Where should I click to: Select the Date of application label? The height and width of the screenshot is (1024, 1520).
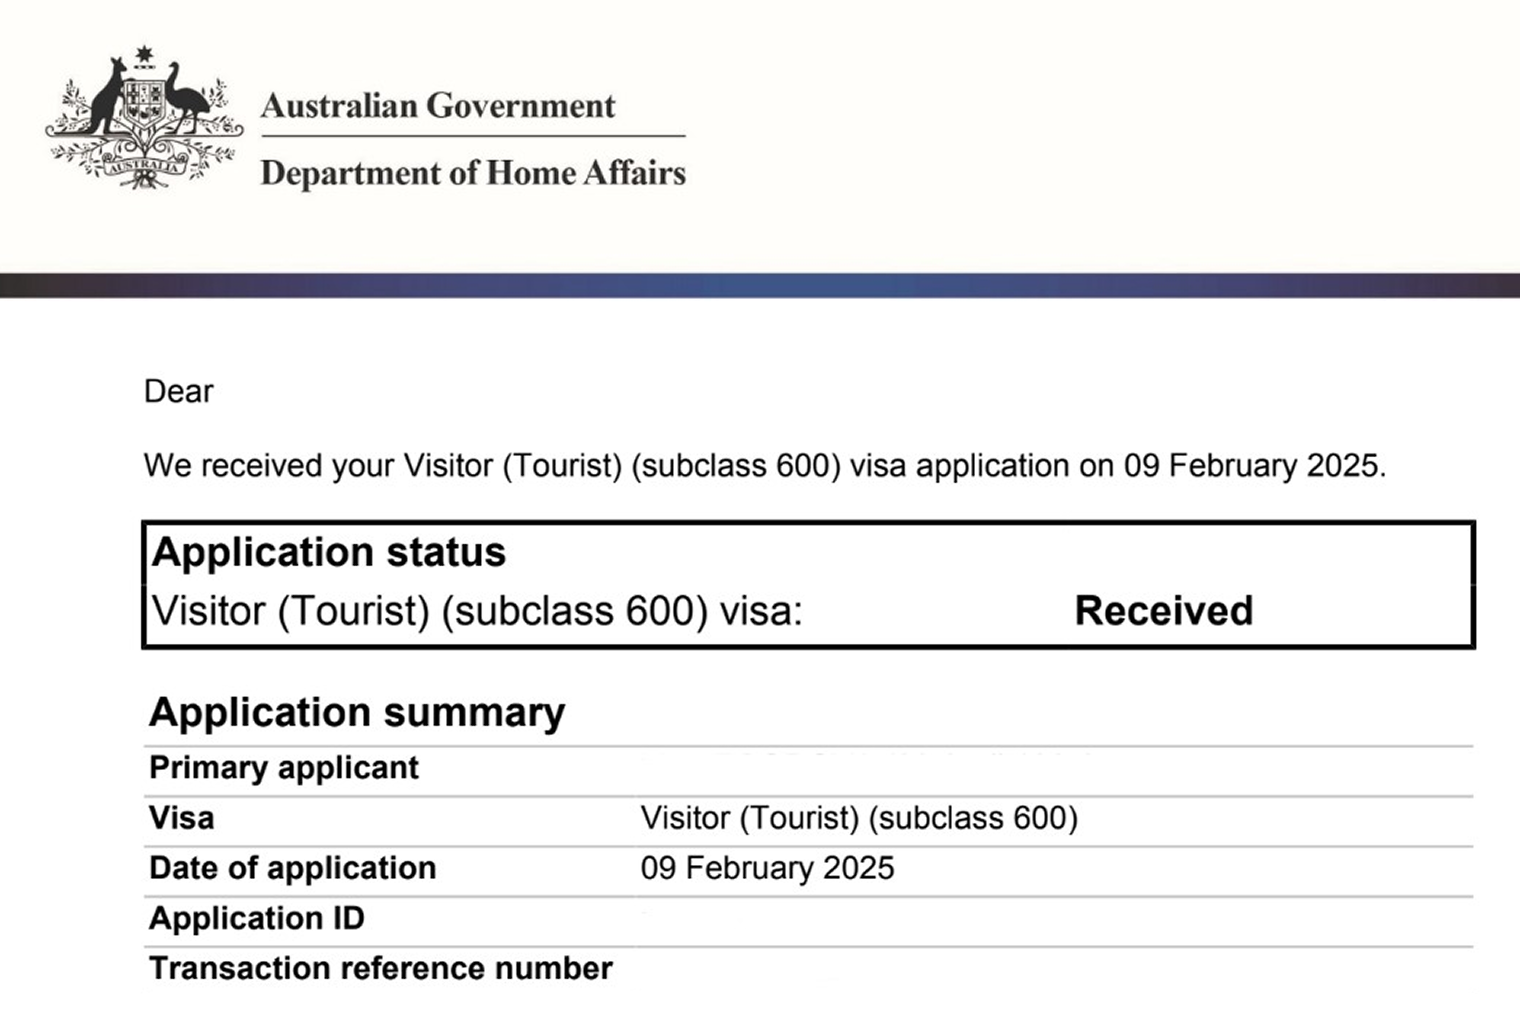pos(292,868)
